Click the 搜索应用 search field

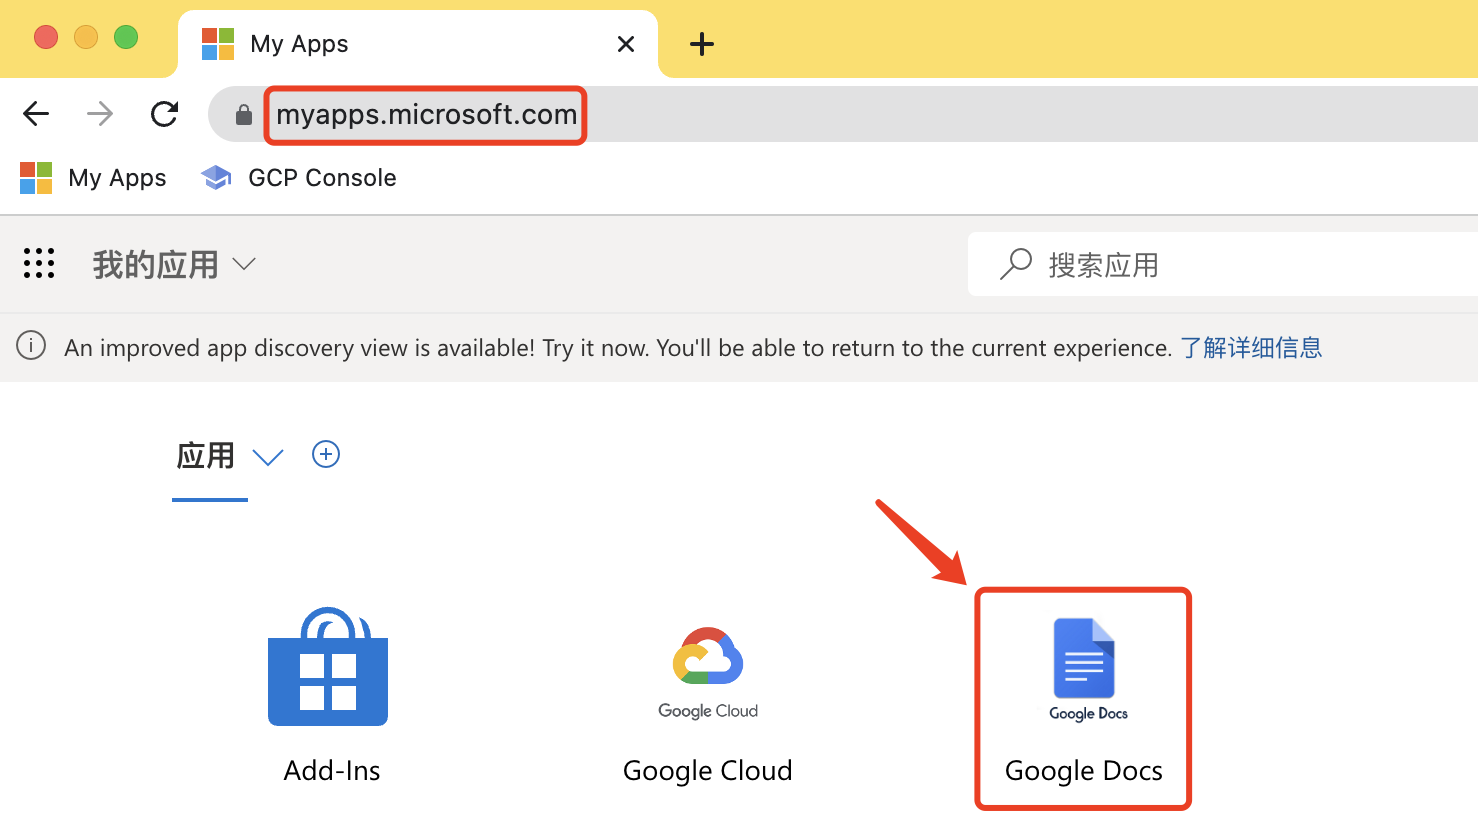(1223, 264)
